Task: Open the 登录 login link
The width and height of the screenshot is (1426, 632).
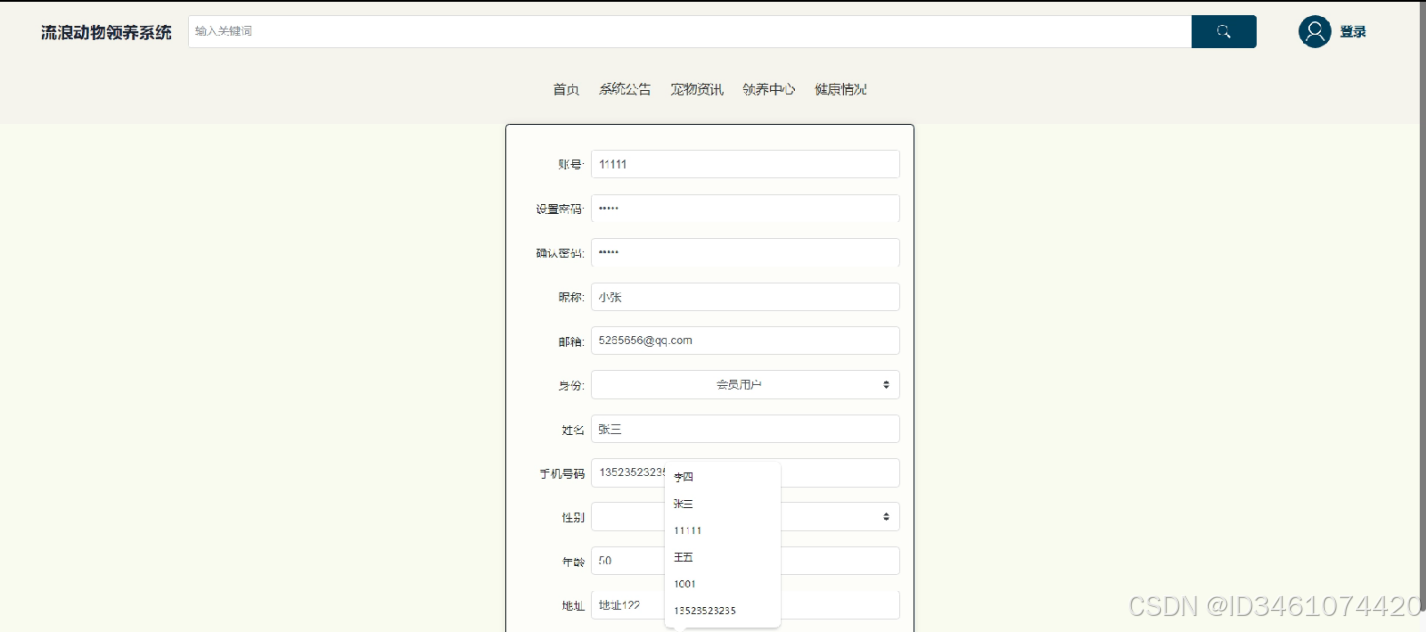Action: [1353, 32]
